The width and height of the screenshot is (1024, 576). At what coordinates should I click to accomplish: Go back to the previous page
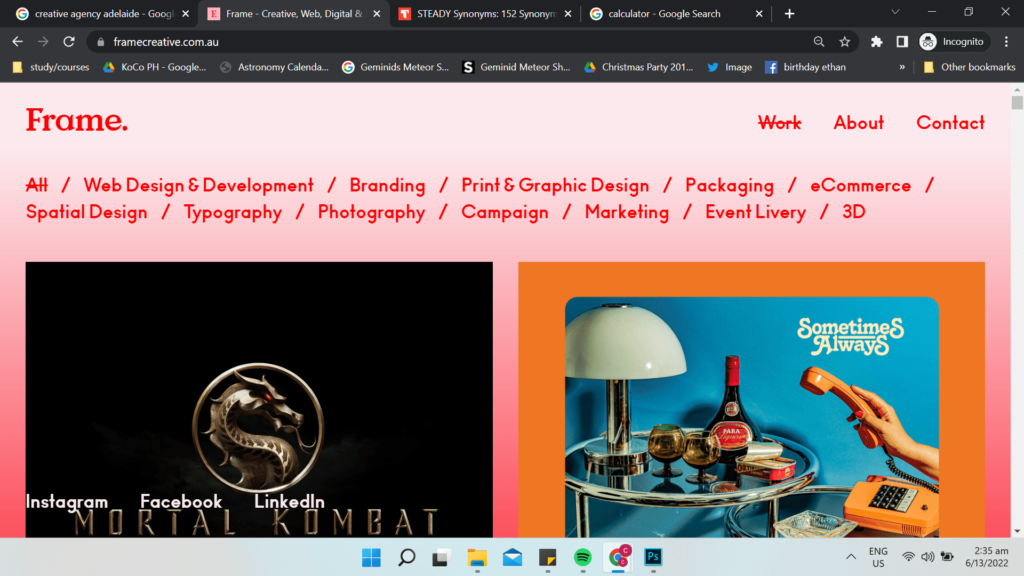18,42
